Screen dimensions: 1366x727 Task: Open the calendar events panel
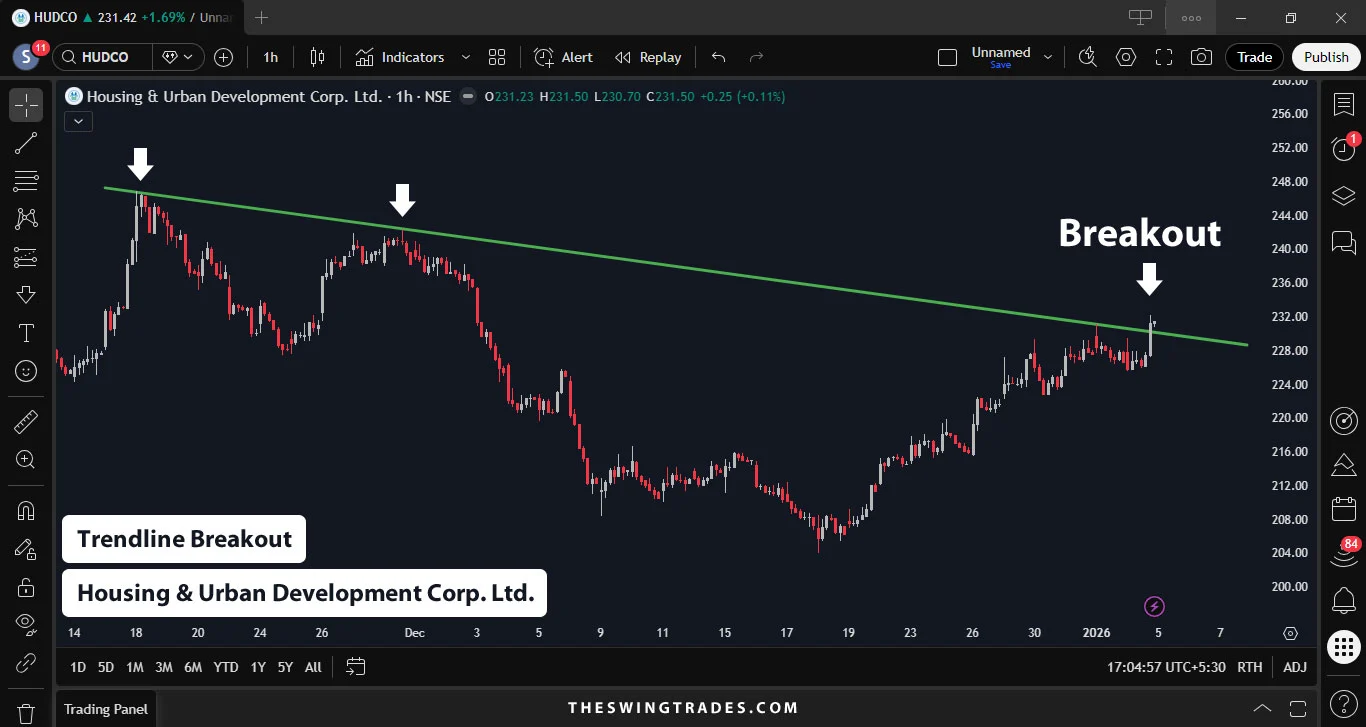tap(1344, 510)
